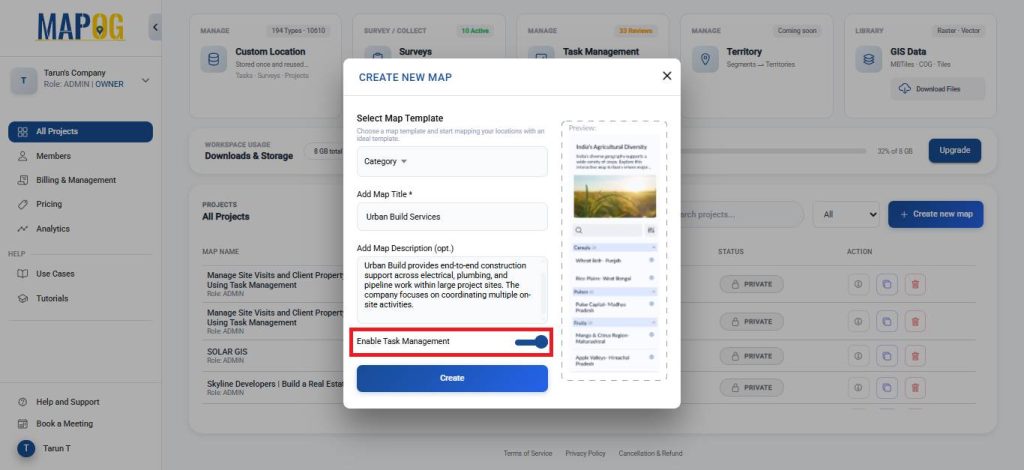
Task: Click the MAP NAME column header
Action: click(221, 251)
